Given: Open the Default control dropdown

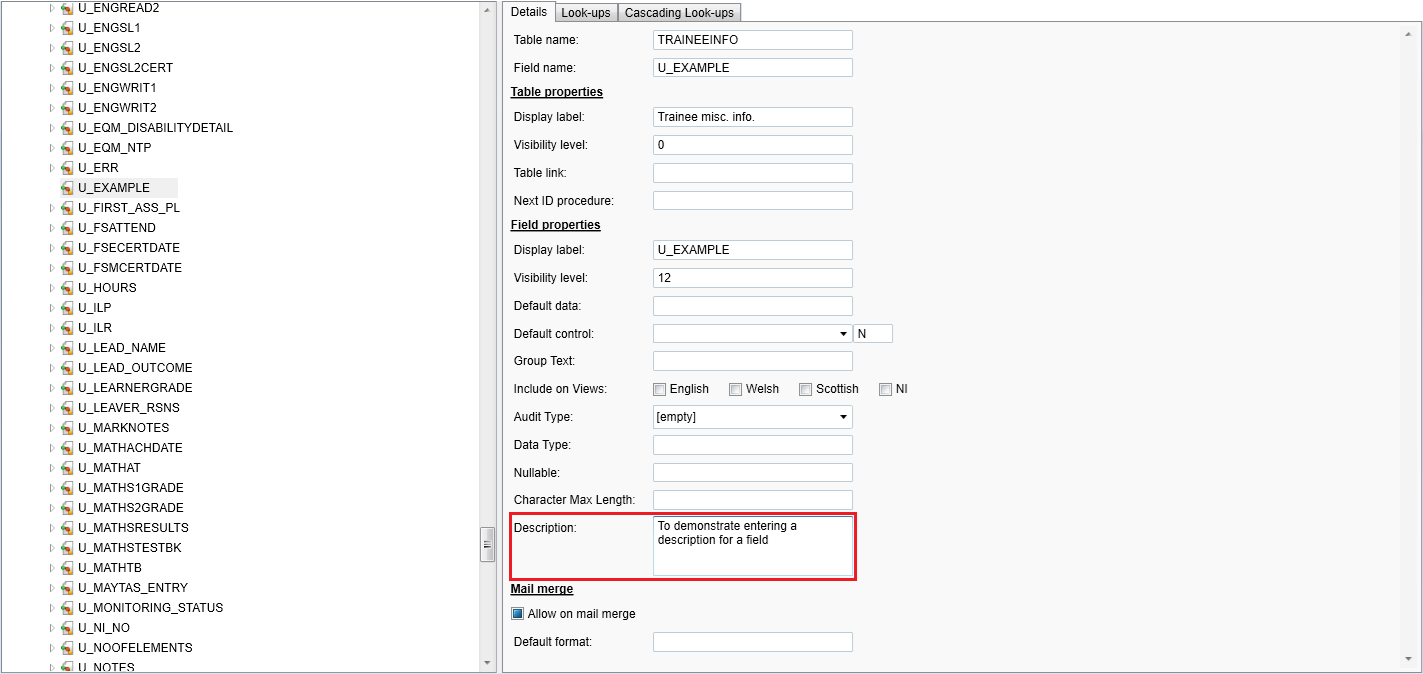Looking at the screenshot, I should tap(843, 334).
